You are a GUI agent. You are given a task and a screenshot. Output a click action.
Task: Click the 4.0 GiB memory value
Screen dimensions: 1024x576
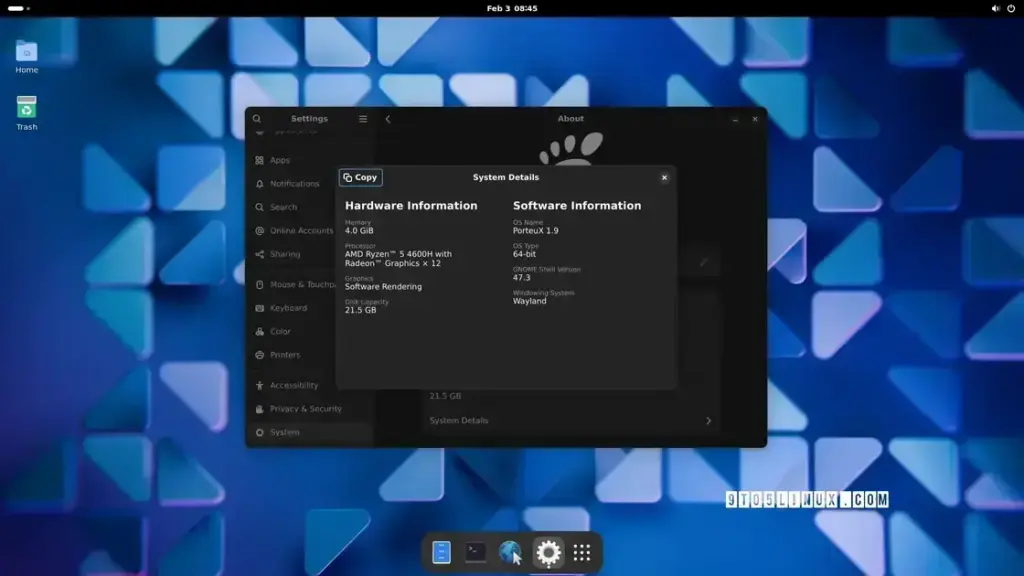359,231
